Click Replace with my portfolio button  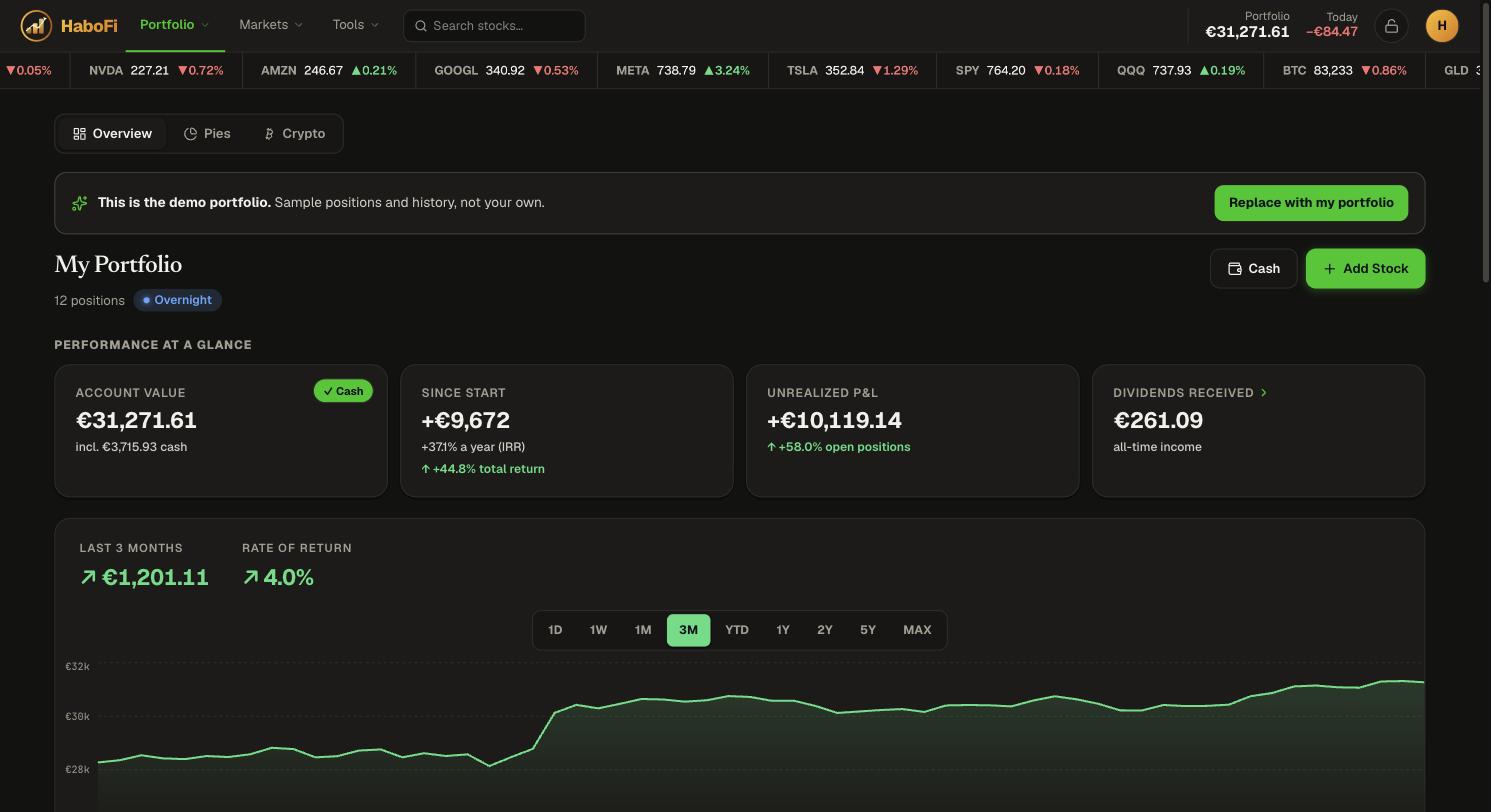tap(1311, 203)
